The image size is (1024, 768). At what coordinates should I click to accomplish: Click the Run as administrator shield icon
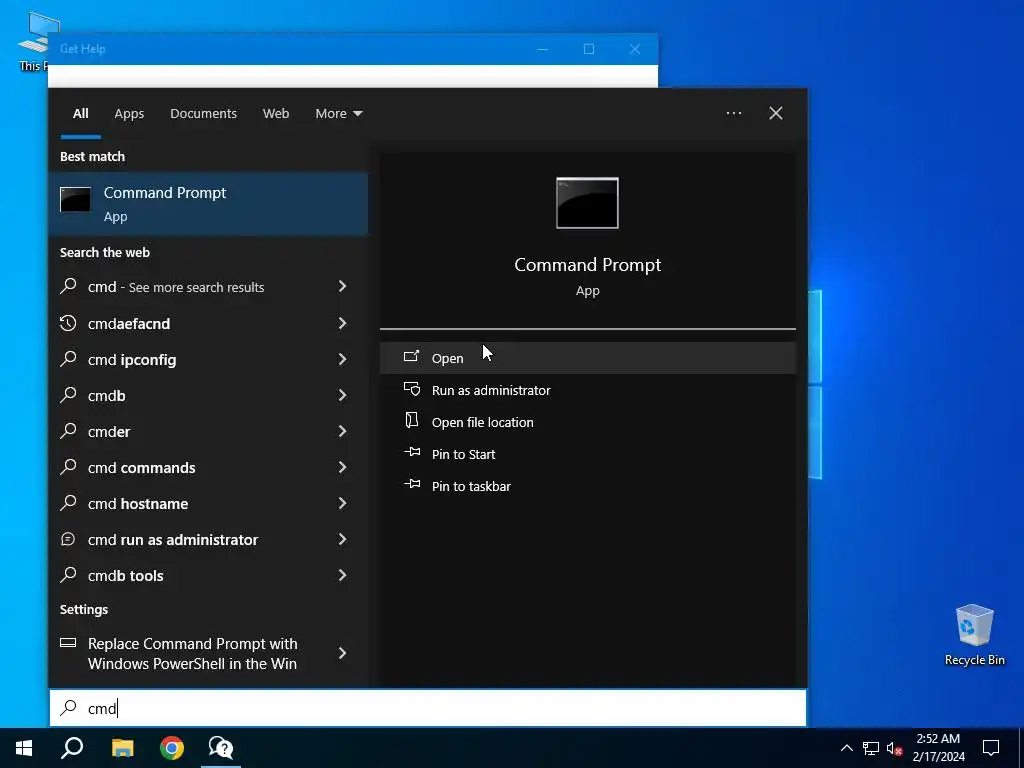point(411,389)
